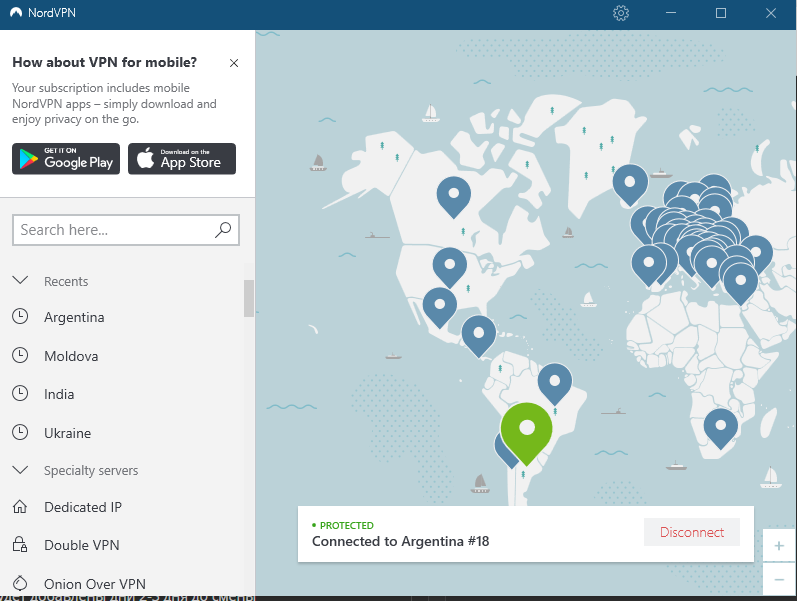Open the Google Play download badge
Image resolution: width=797 pixels, height=601 pixels.
[66, 159]
